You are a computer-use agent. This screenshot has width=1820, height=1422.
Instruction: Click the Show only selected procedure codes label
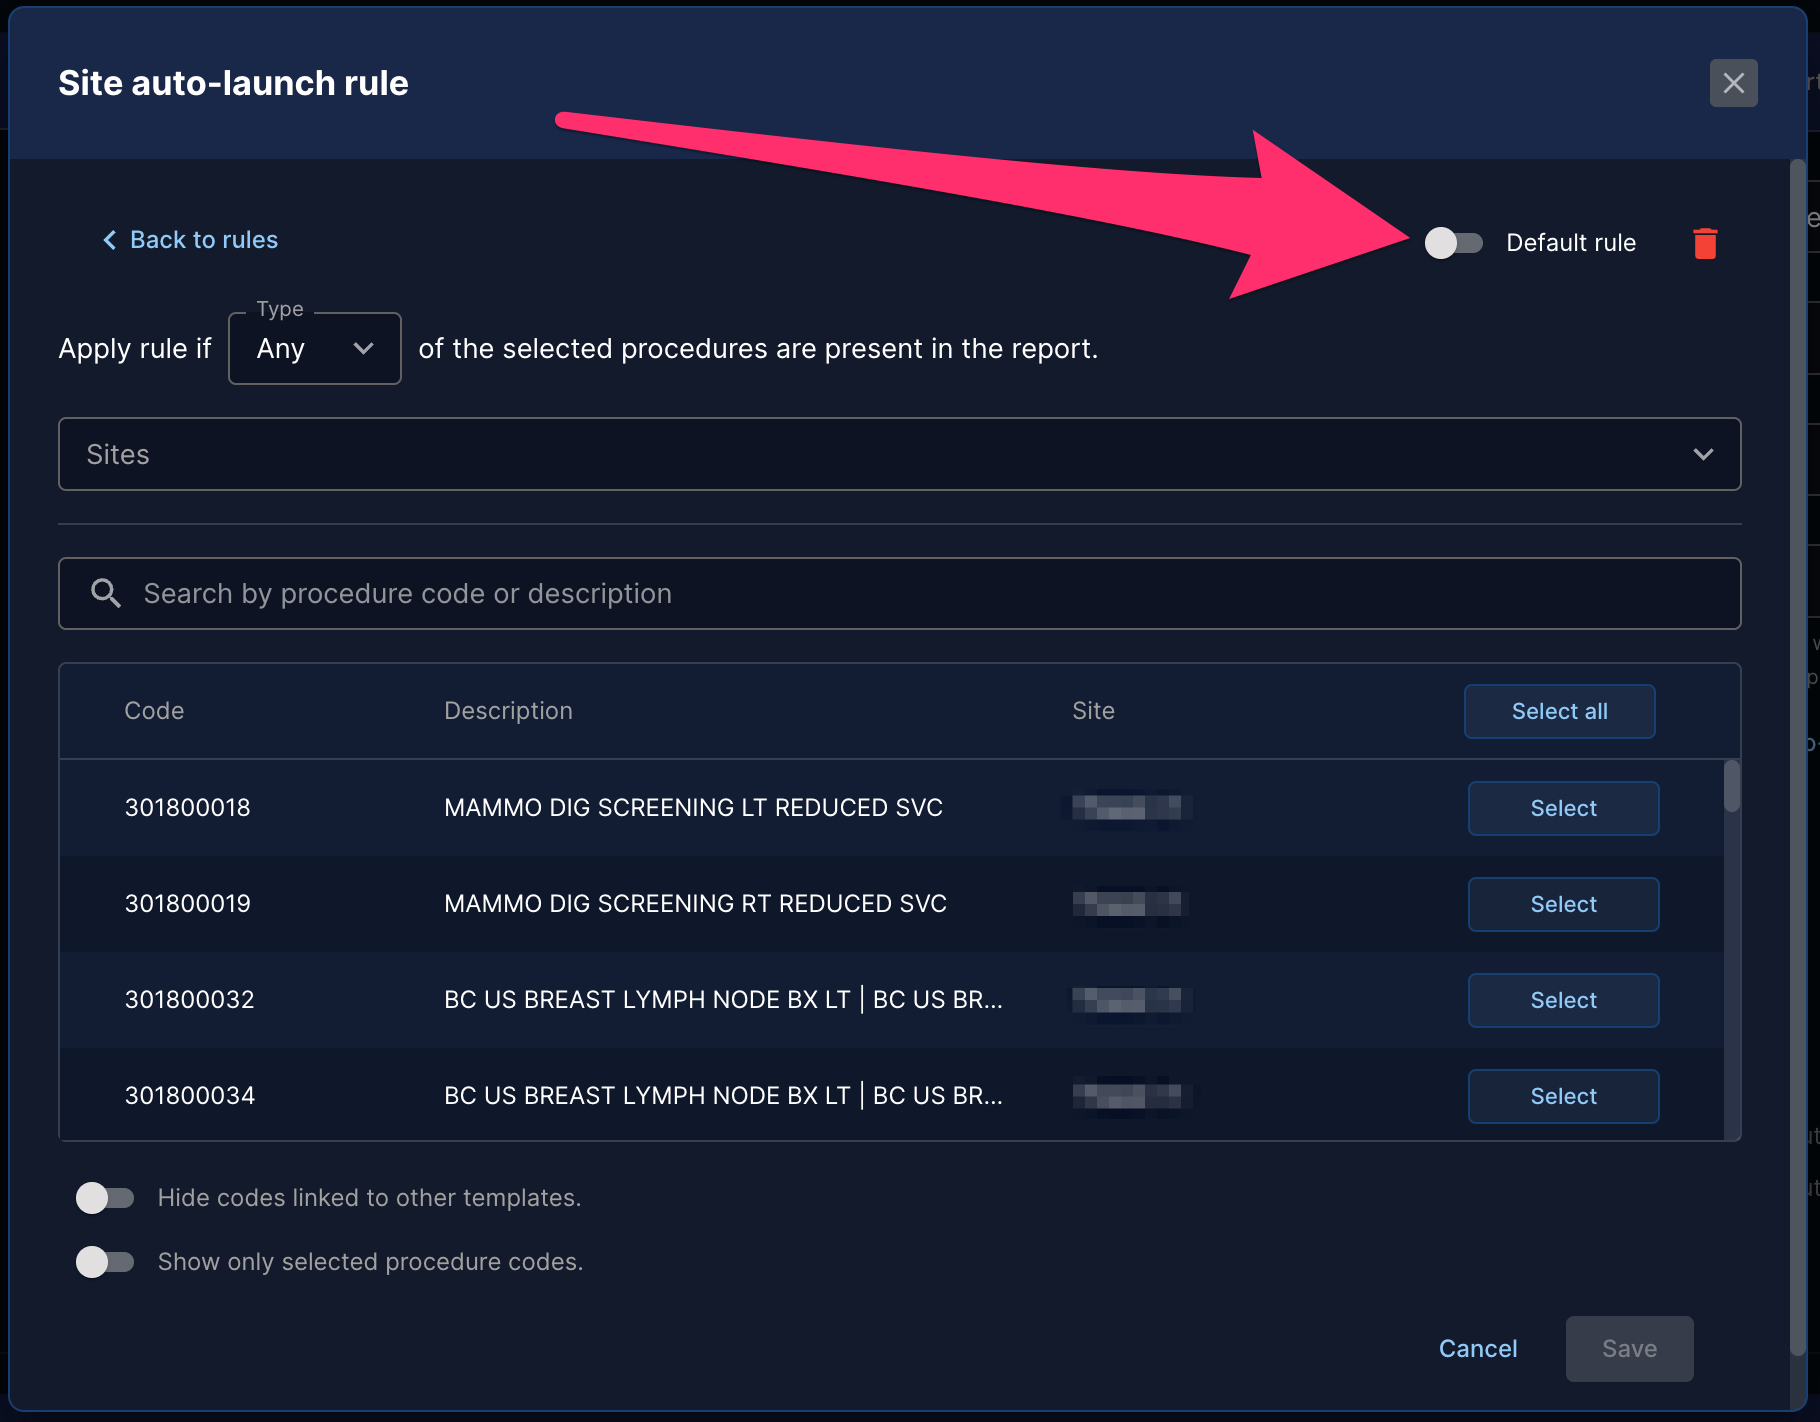click(370, 1262)
